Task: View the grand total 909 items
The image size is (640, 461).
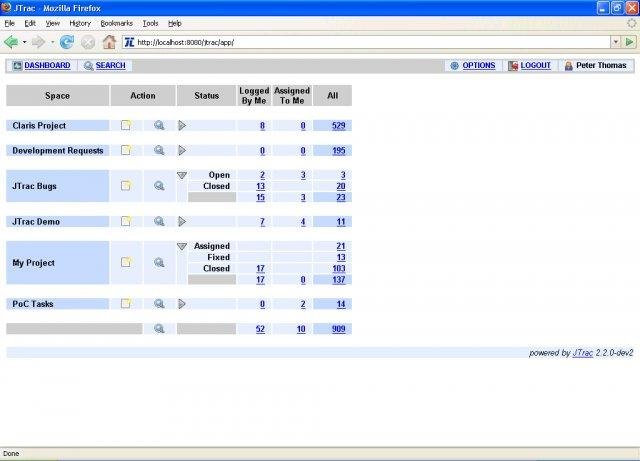Action: (338, 329)
